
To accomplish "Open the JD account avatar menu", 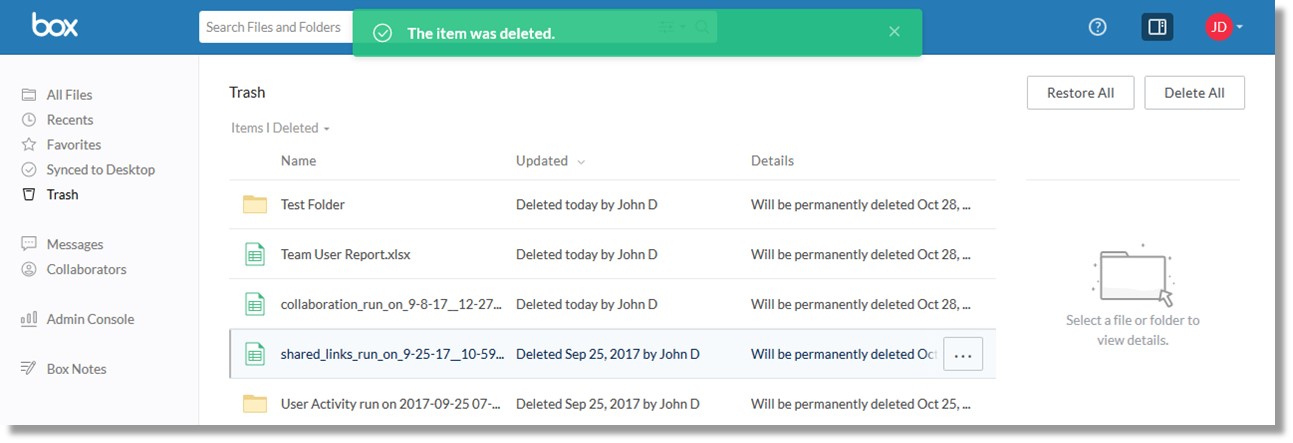I will pyautogui.click(x=1224, y=28).
